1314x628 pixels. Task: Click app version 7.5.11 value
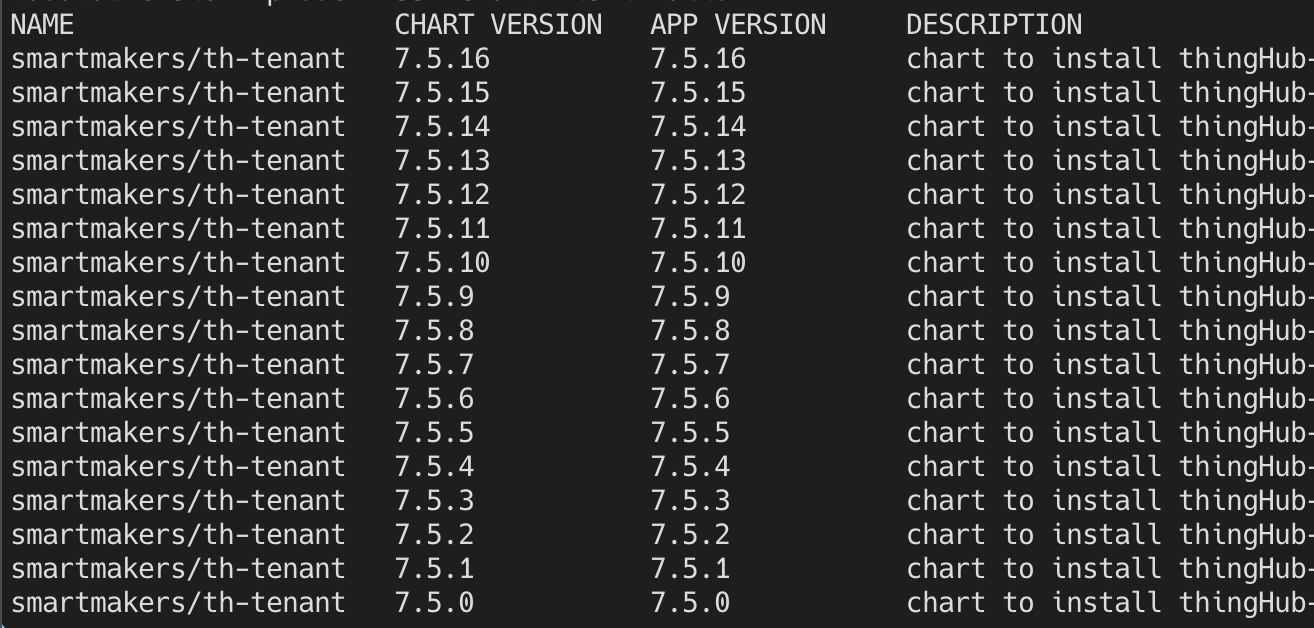698,229
